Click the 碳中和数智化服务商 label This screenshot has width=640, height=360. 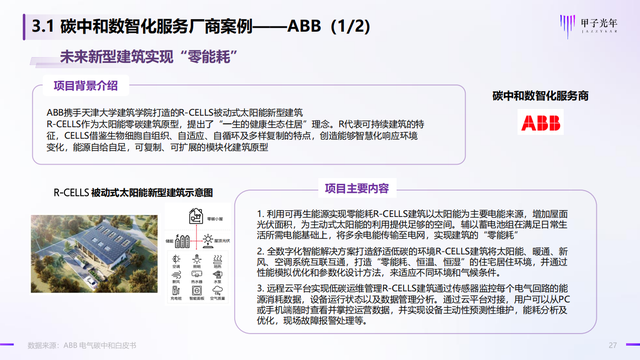click(x=540, y=96)
